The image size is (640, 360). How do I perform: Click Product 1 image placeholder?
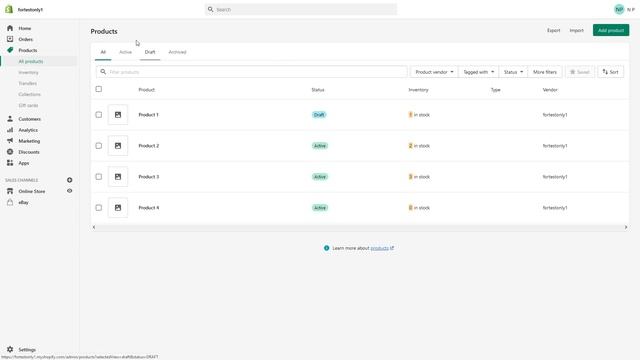(118, 115)
